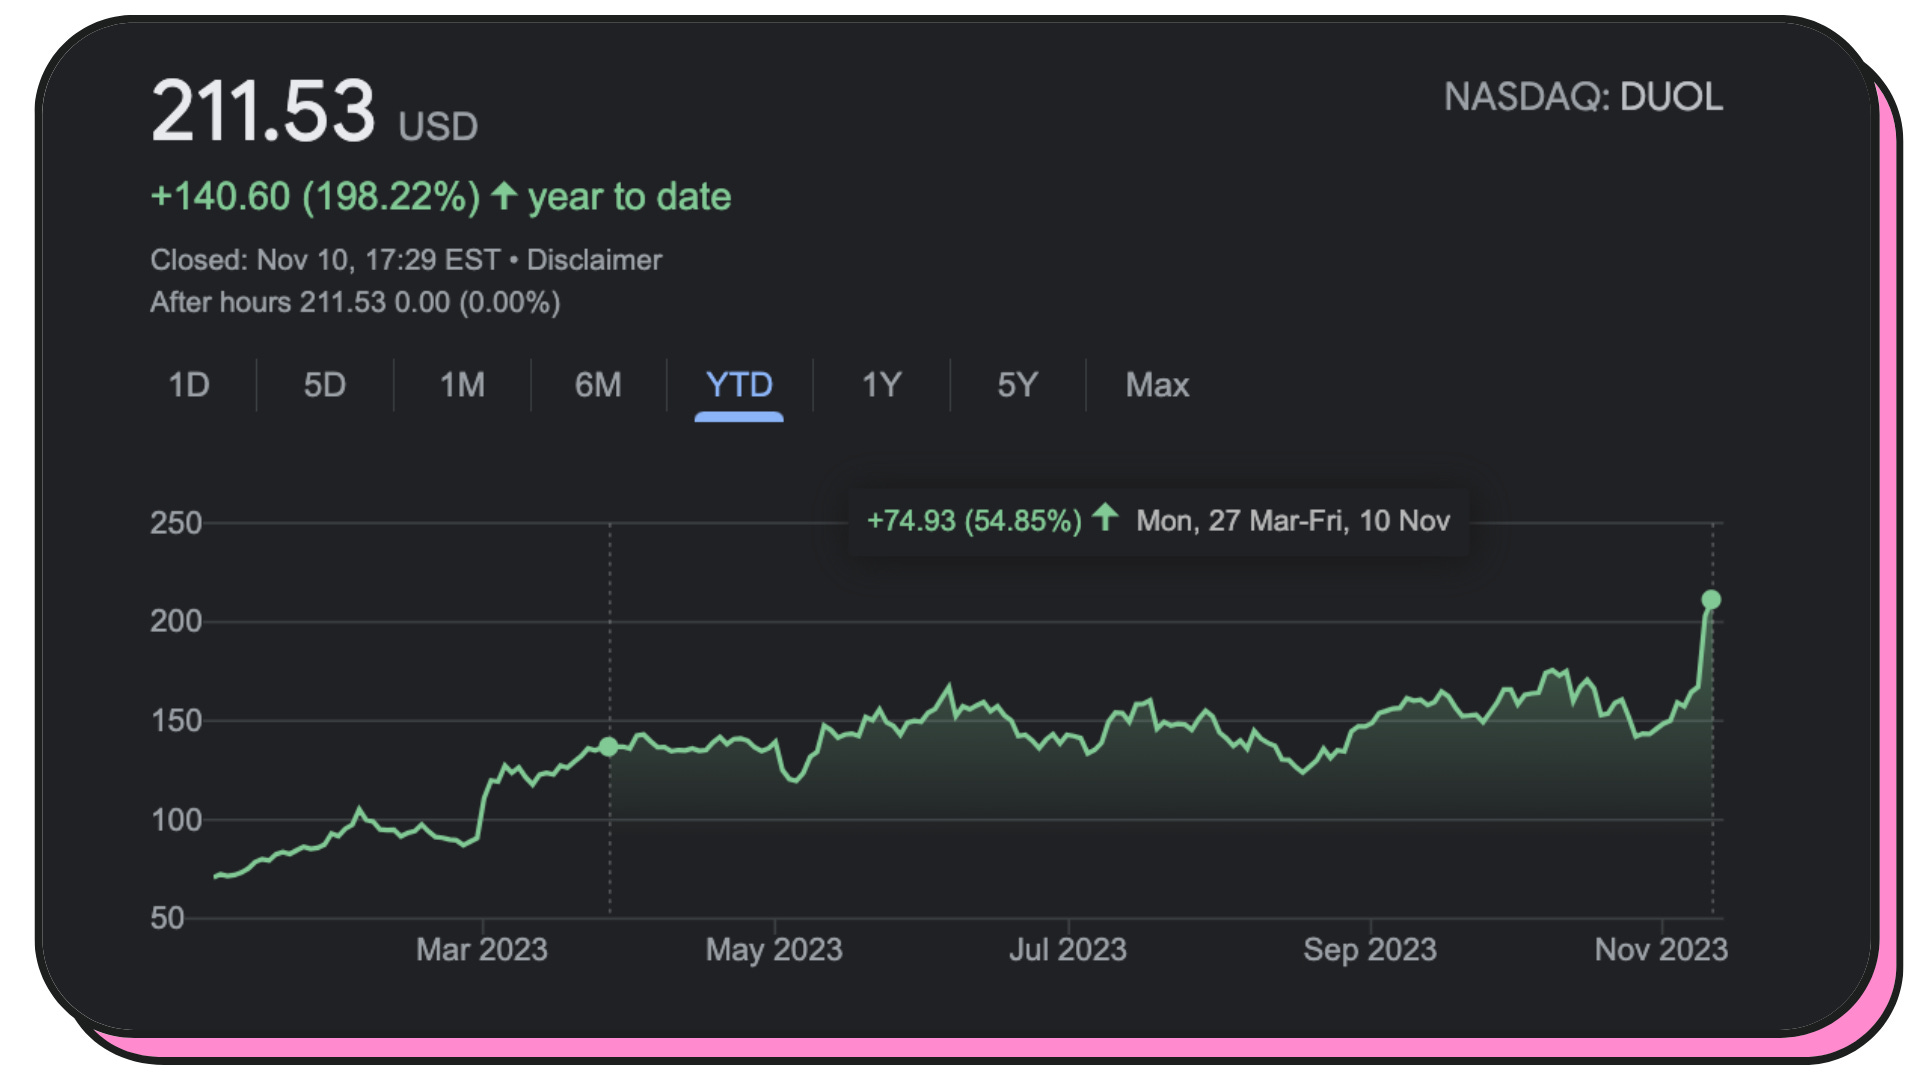Select the 250 price gridline label

coord(173,522)
